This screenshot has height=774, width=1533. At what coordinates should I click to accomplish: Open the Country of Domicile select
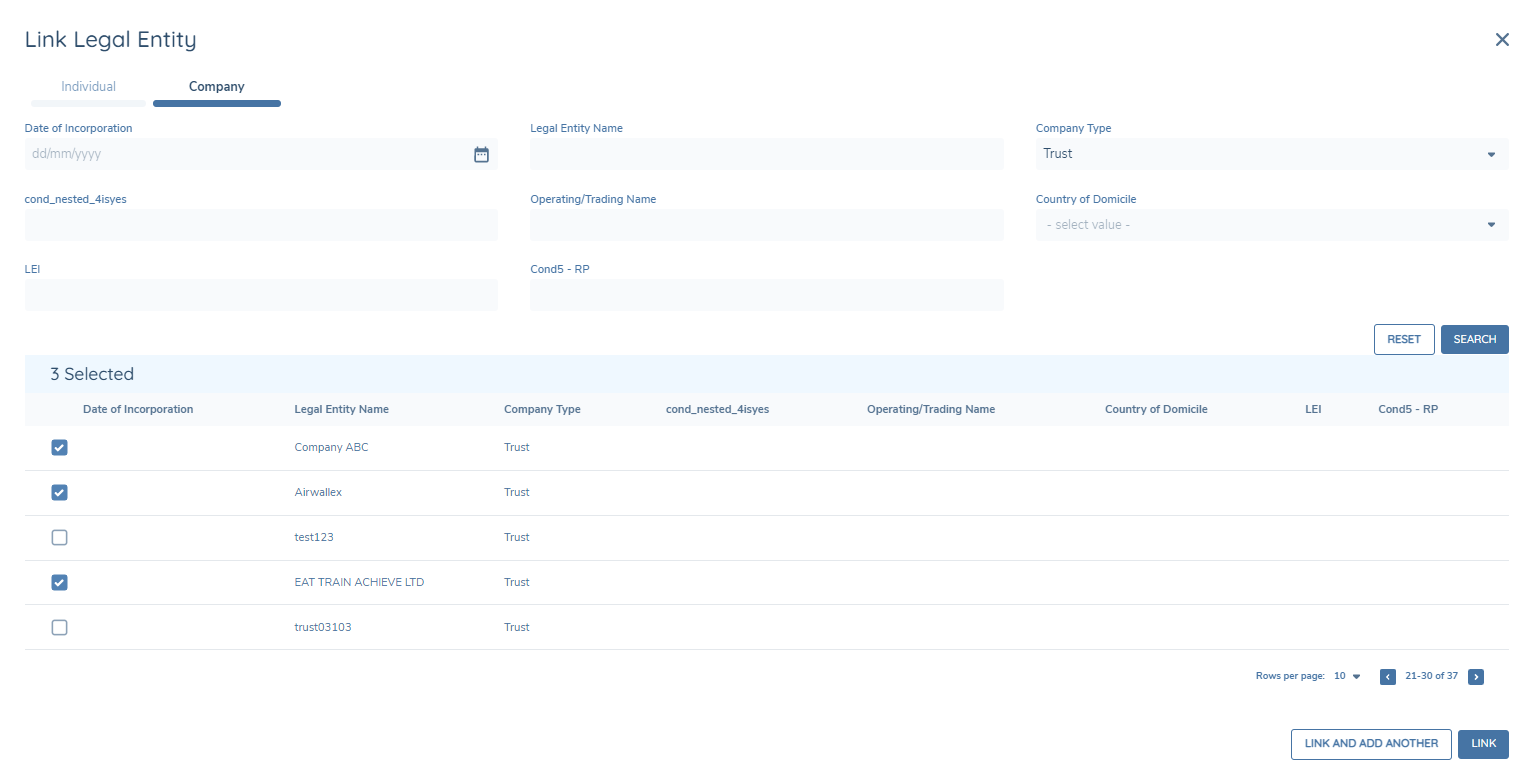pos(1270,224)
